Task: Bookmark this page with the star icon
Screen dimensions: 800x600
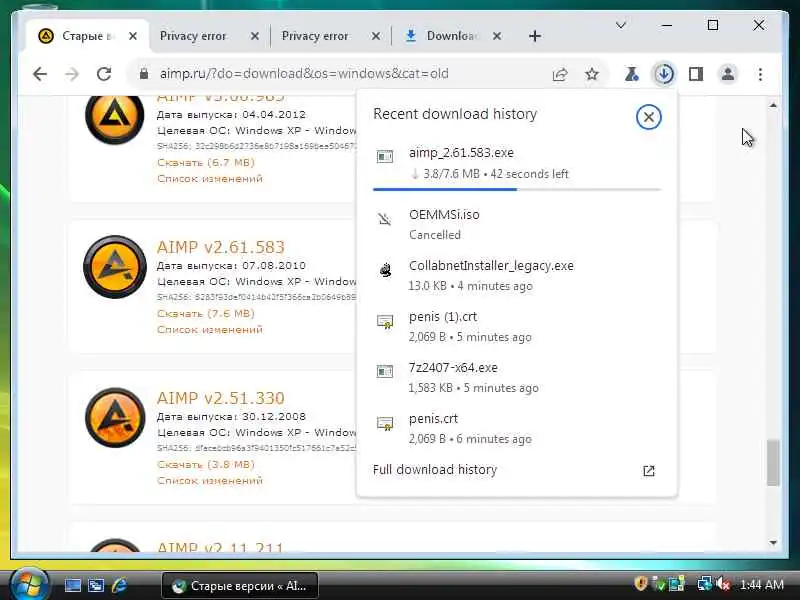Action: coord(592,74)
